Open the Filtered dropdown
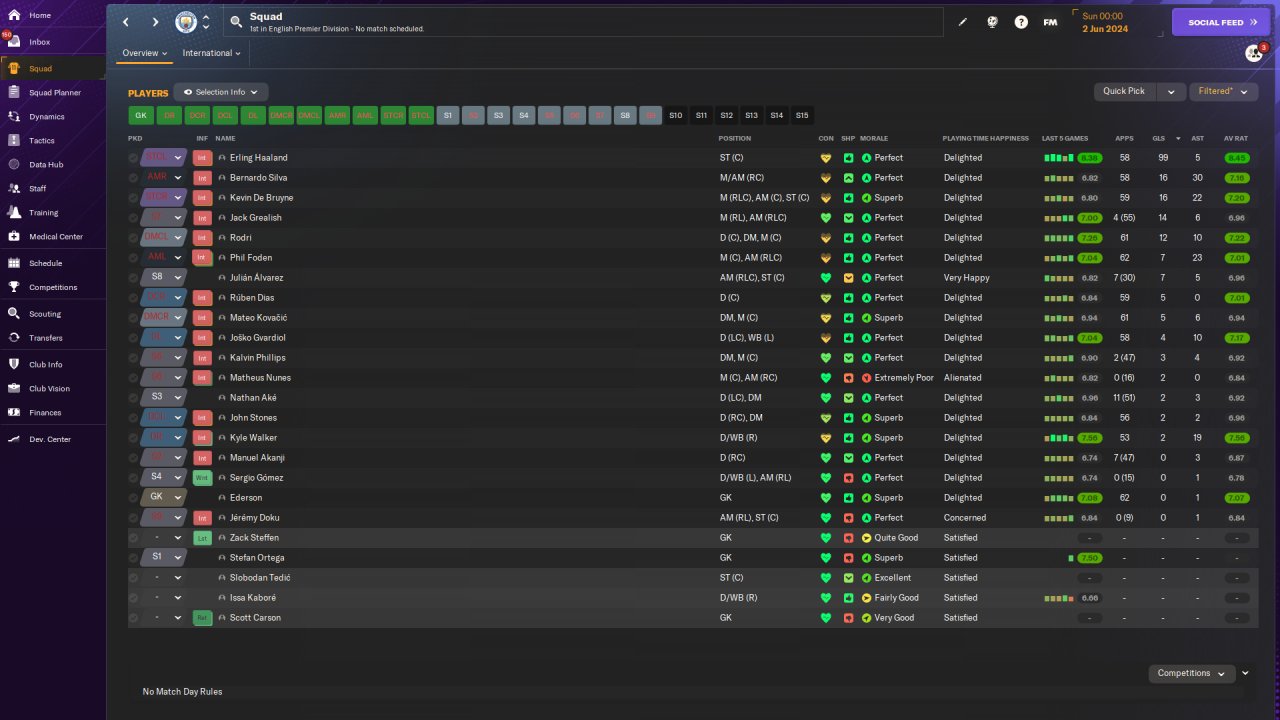Image resolution: width=1280 pixels, height=720 pixels. 1223,91
